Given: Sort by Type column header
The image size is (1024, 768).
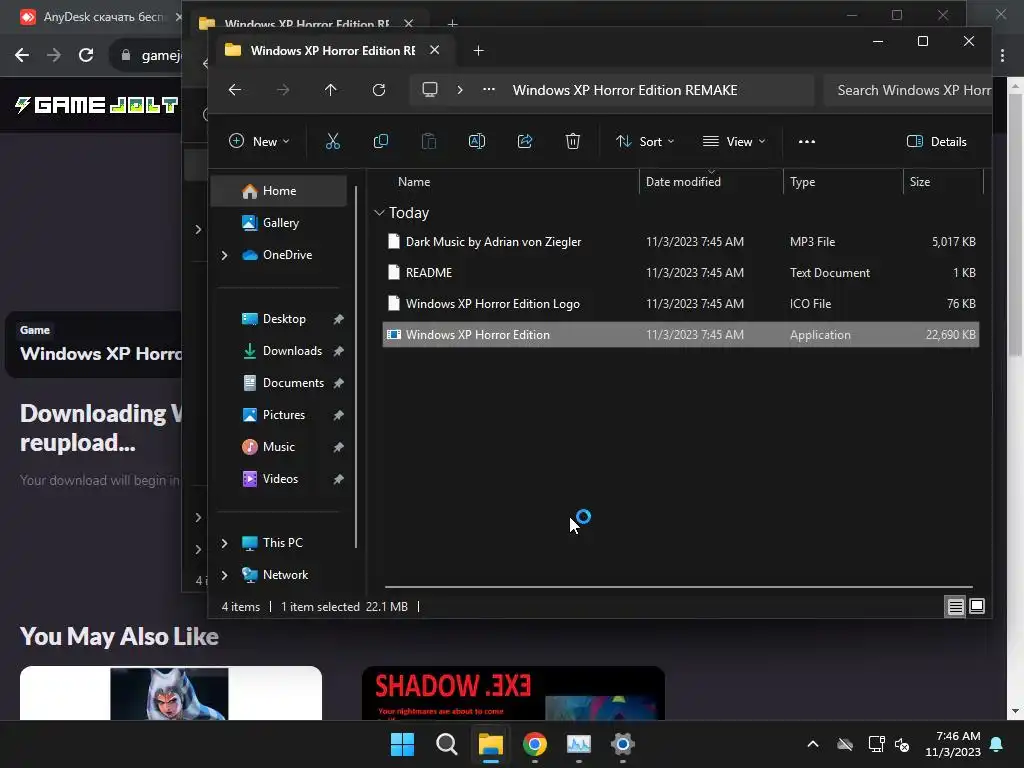Looking at the screenshot, I should [802, 182].
